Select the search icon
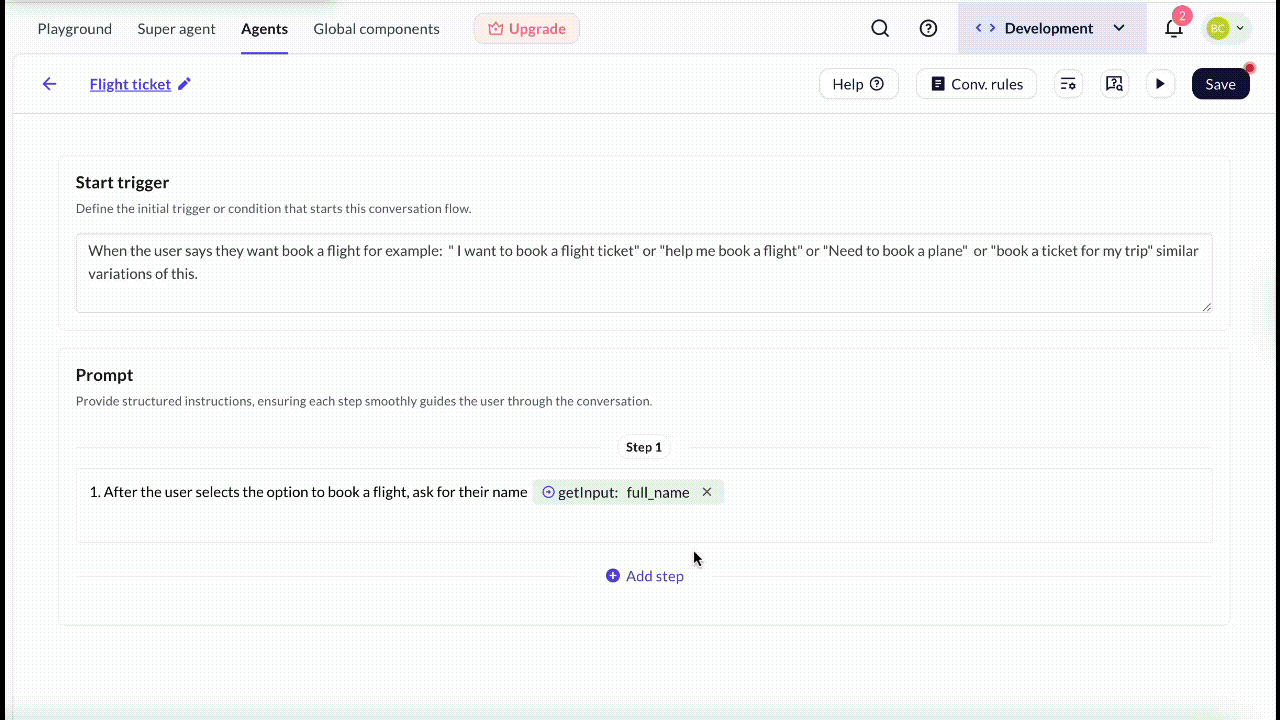 [880, 28]
